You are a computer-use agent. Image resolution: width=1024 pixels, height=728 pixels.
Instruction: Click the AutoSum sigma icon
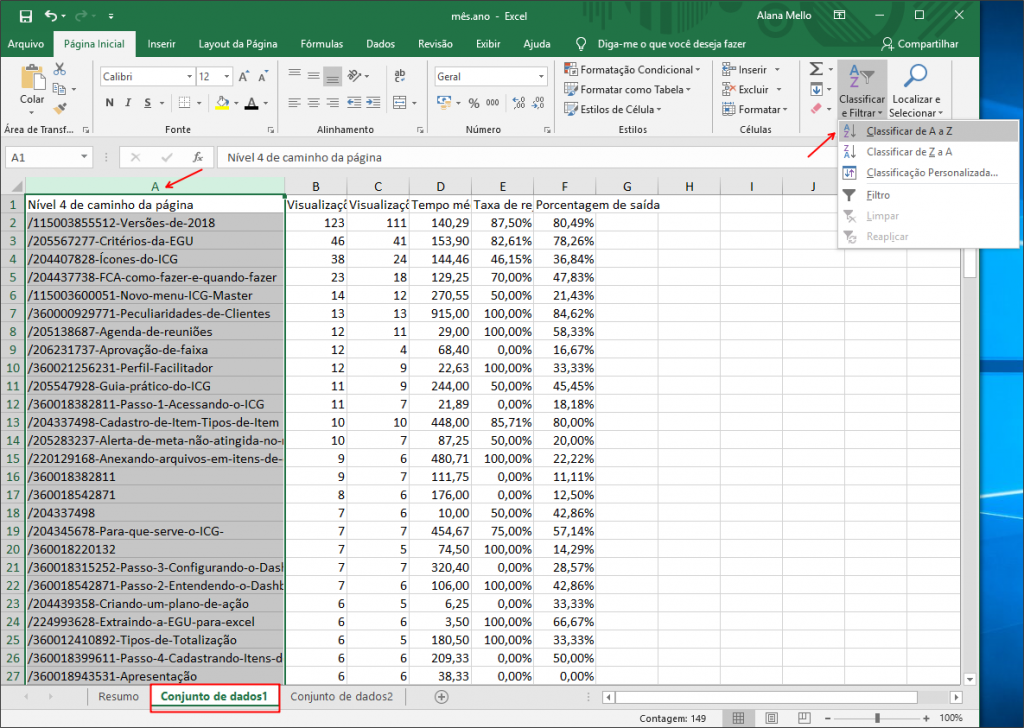[816, 69]
